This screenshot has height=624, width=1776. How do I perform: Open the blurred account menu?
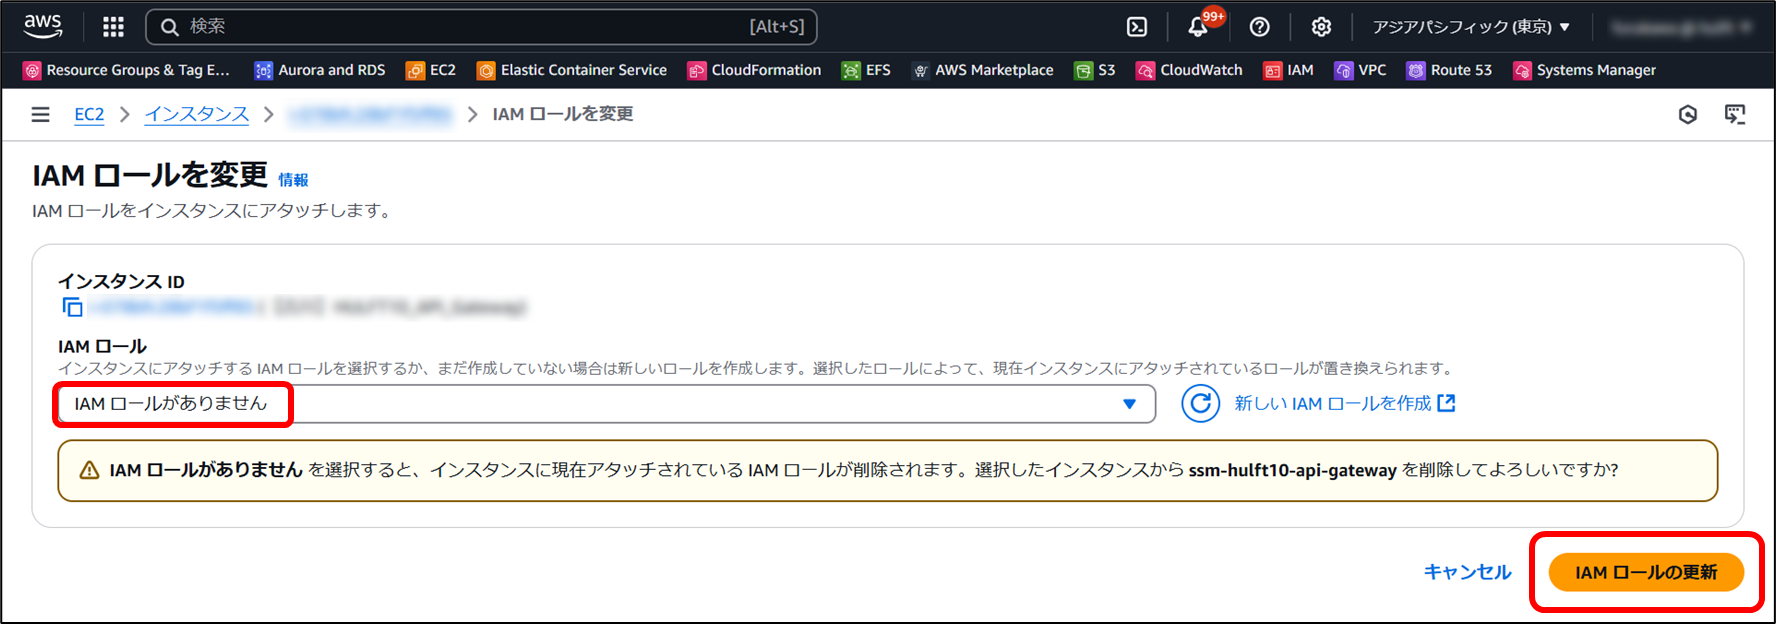click(x=1679, y=27)
